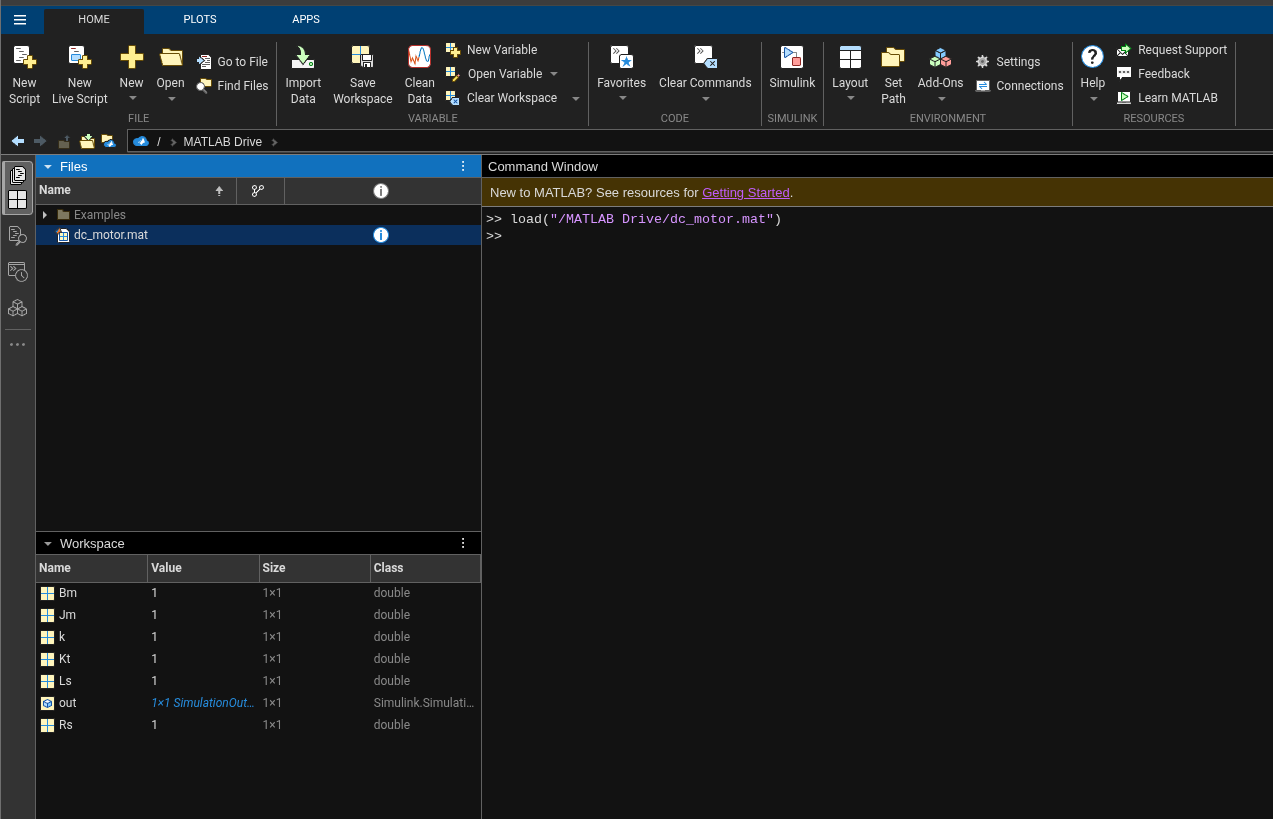
Task: Open the Workspace panel actions menu
Action: pyautogui.click(x=463, y=544)
